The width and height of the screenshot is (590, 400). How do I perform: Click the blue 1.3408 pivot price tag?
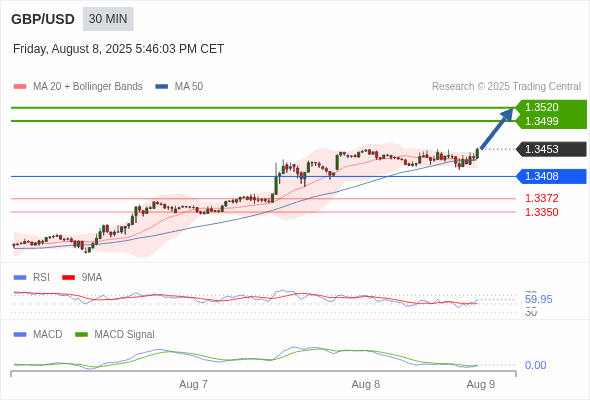coord(551,176)
